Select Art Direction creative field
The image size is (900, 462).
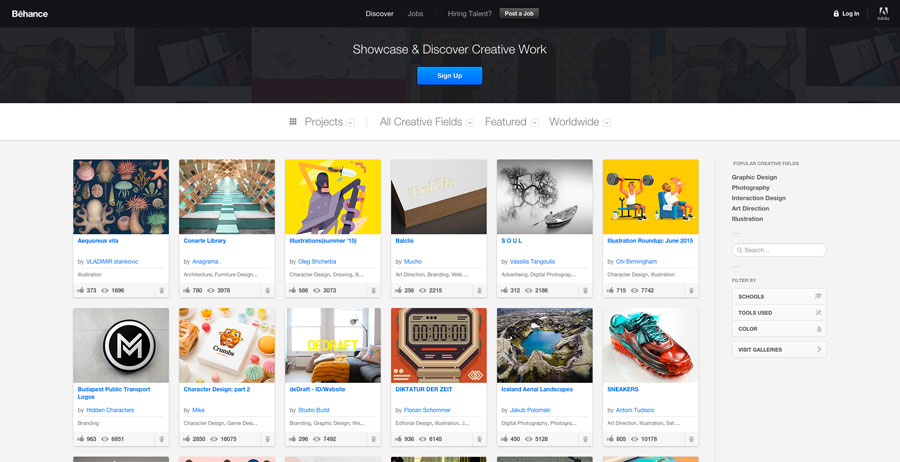tap(750, 208)
